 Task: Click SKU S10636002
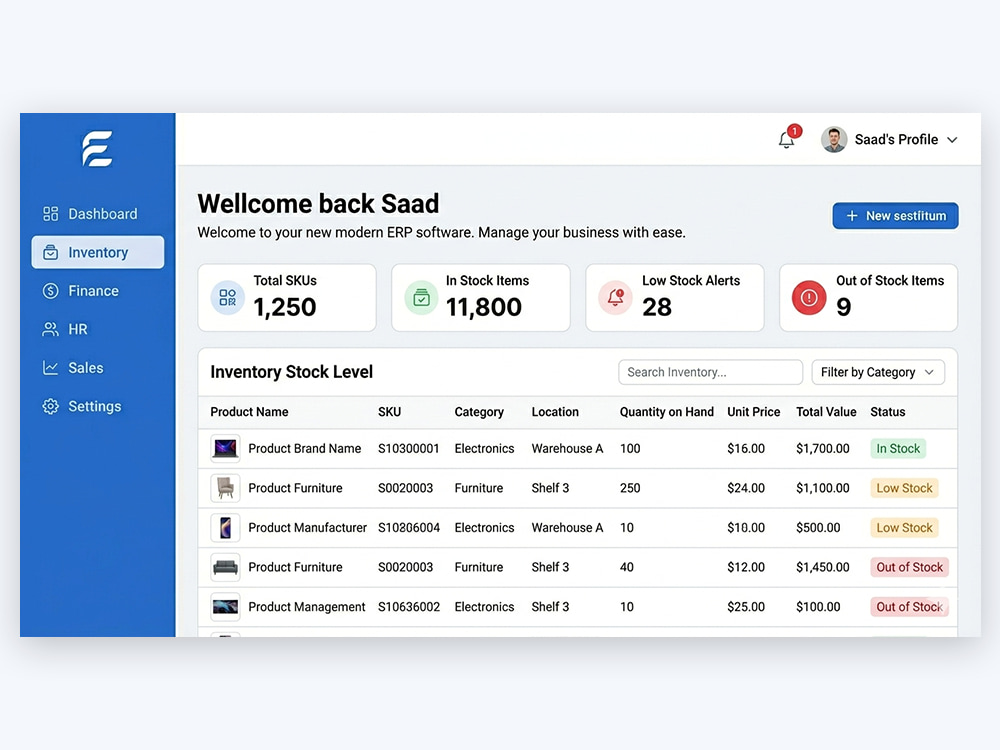coord(409,607)
